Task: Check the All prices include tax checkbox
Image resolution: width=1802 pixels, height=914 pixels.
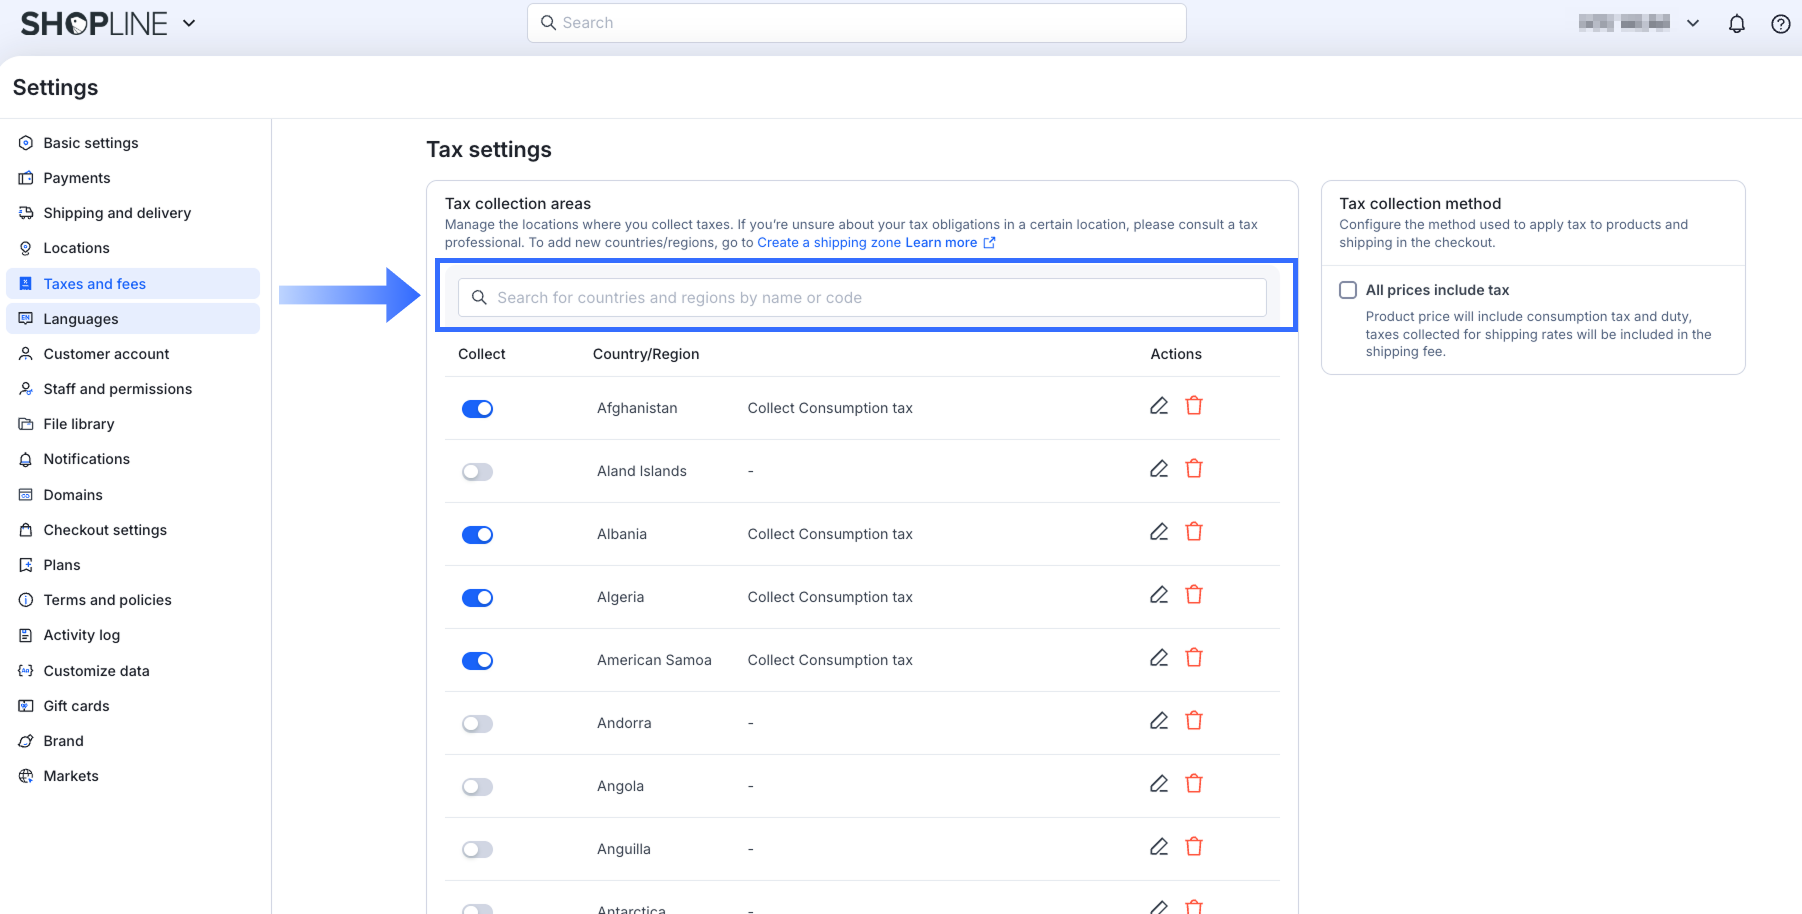Action: click(1348, 290)
